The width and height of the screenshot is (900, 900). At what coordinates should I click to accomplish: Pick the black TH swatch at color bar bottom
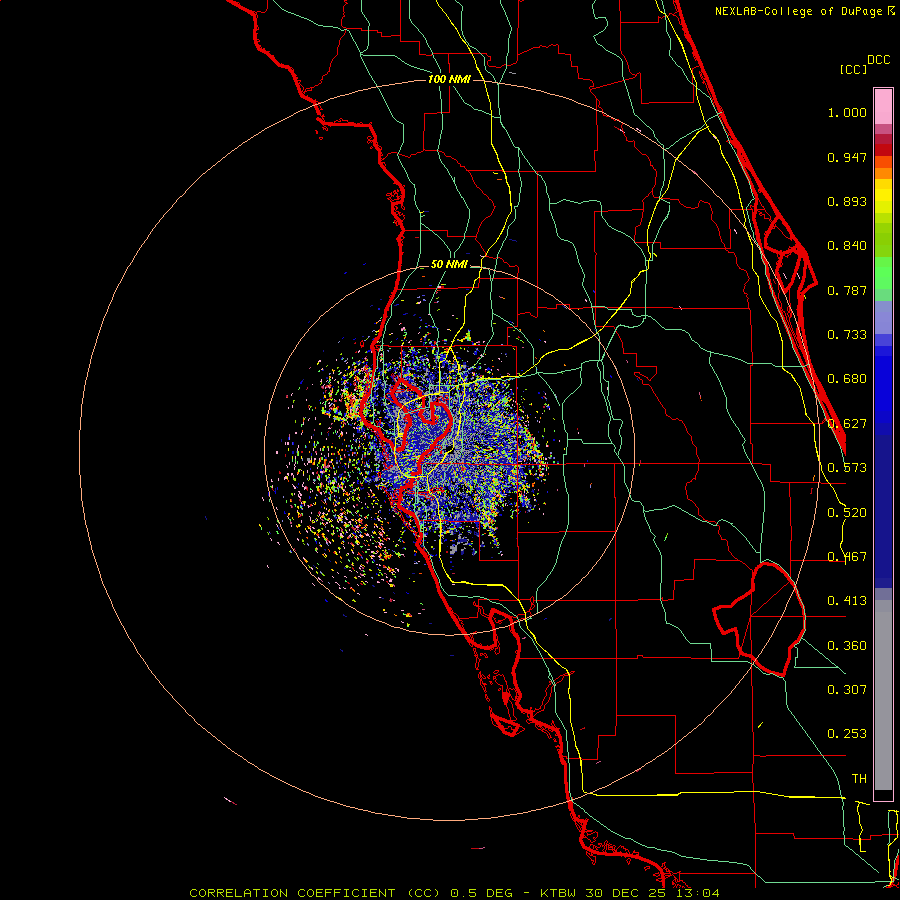pos(883,794)
